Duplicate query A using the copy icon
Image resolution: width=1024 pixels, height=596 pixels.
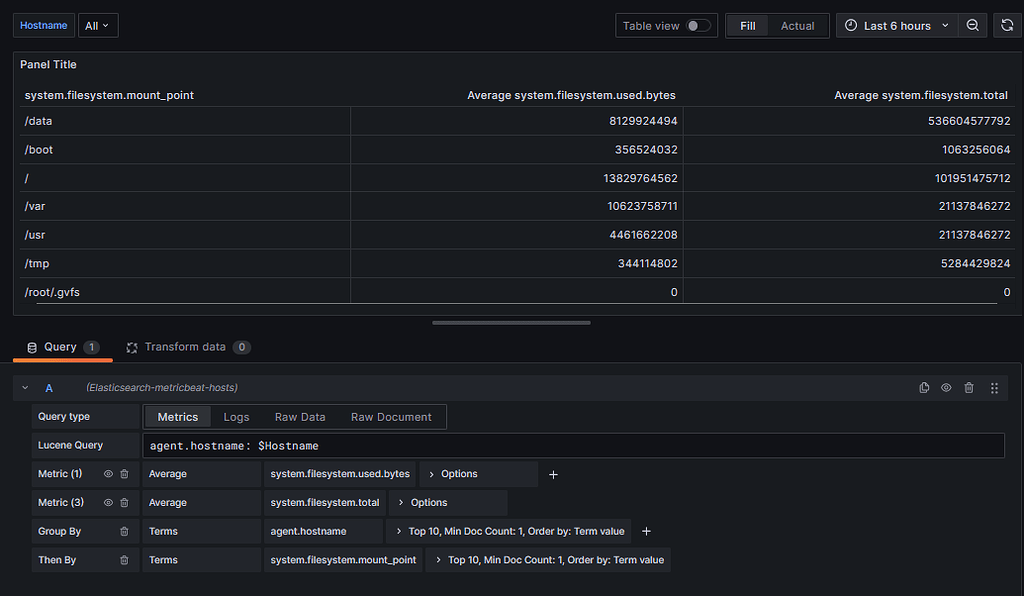[924, 387]
